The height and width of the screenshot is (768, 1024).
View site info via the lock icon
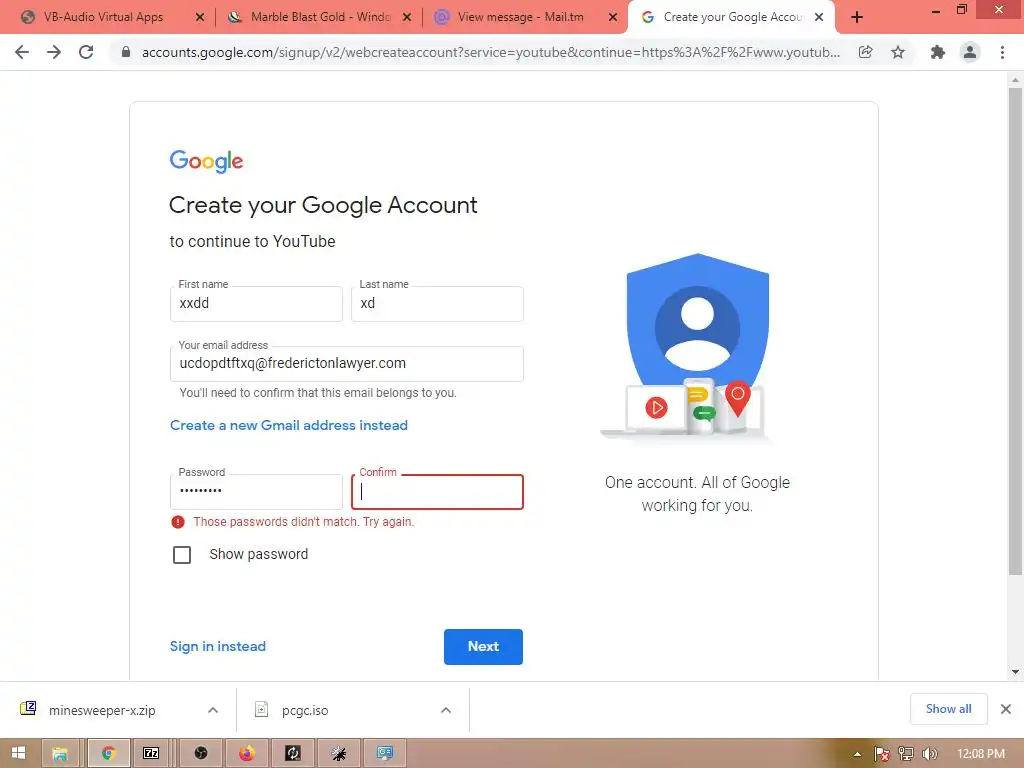point(126,52)
